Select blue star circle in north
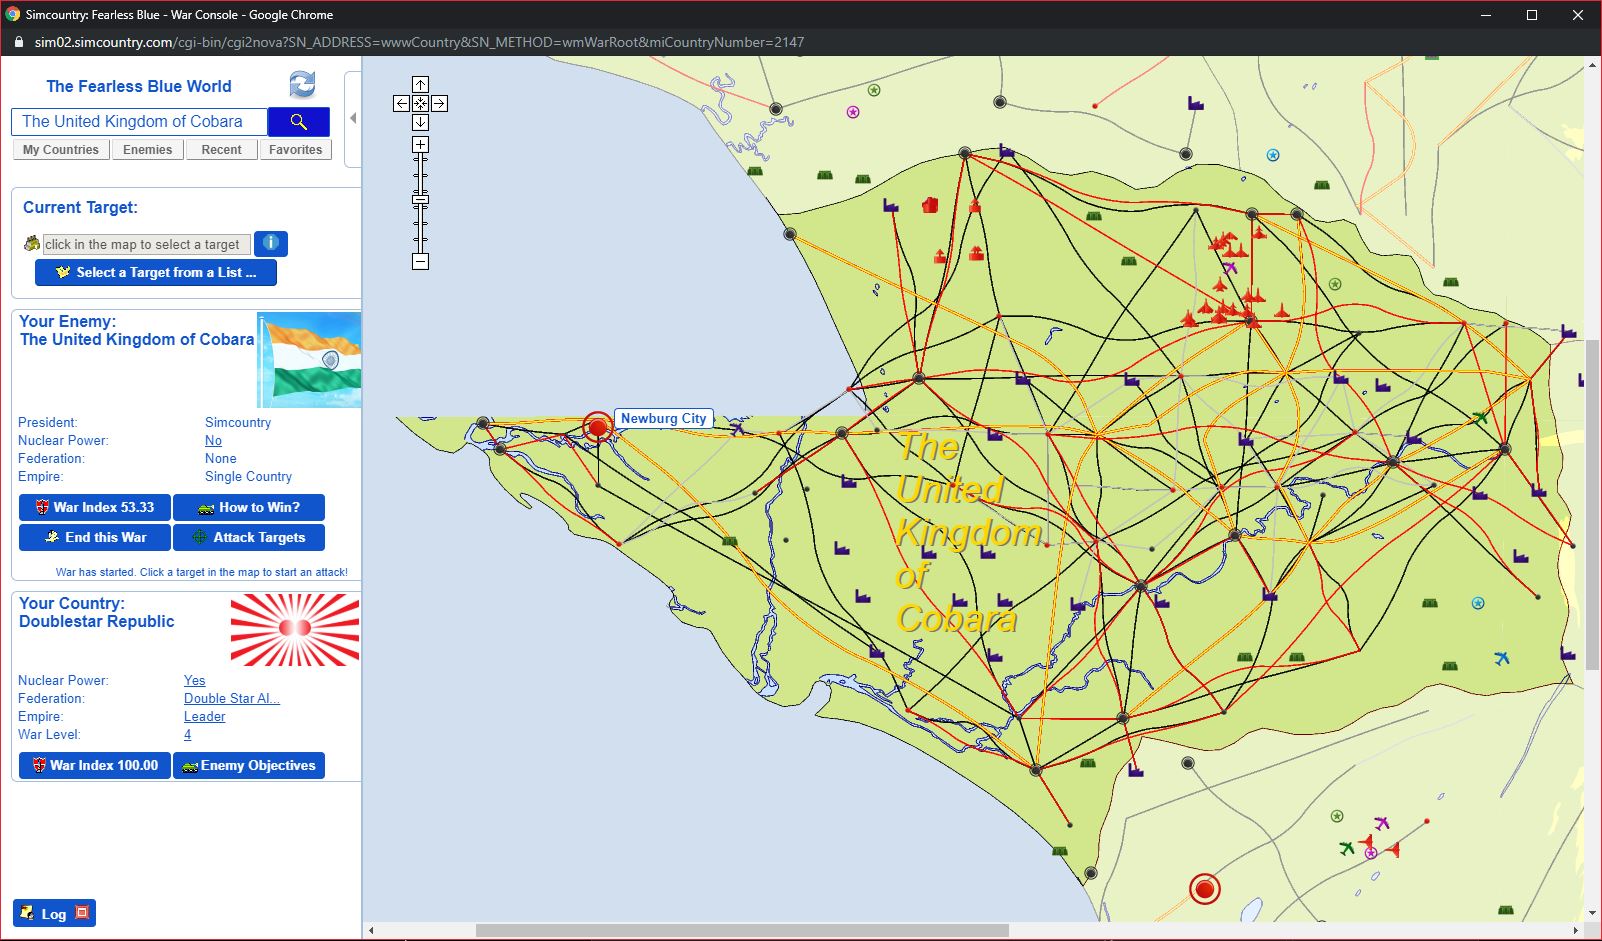This screenshot has height=941, width=1602. click(x=1273, y=155)
